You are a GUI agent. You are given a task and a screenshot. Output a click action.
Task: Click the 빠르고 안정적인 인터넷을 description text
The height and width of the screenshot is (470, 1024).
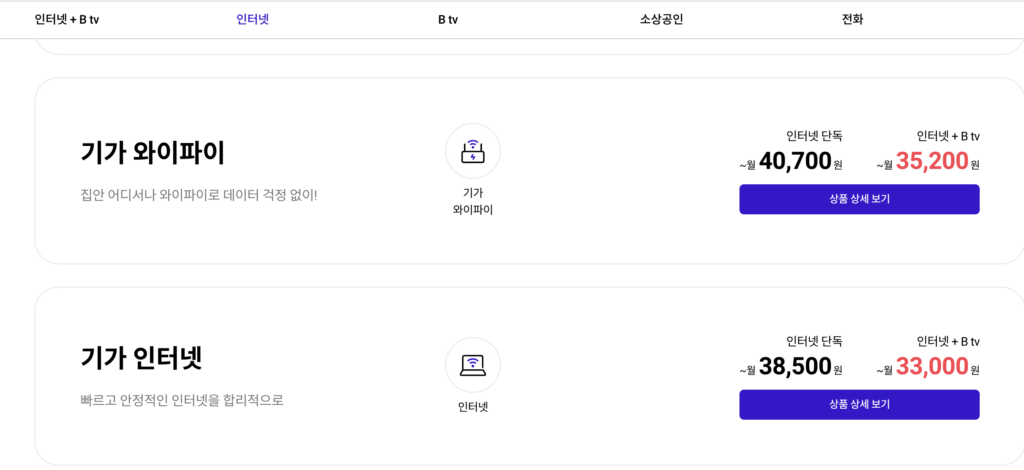[x=182, y=400]
